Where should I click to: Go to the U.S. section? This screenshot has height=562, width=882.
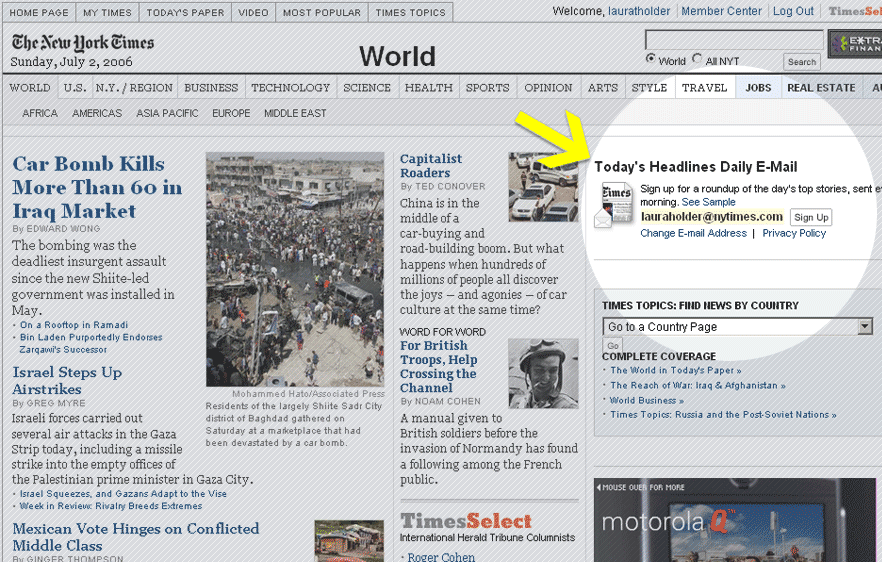74,88
